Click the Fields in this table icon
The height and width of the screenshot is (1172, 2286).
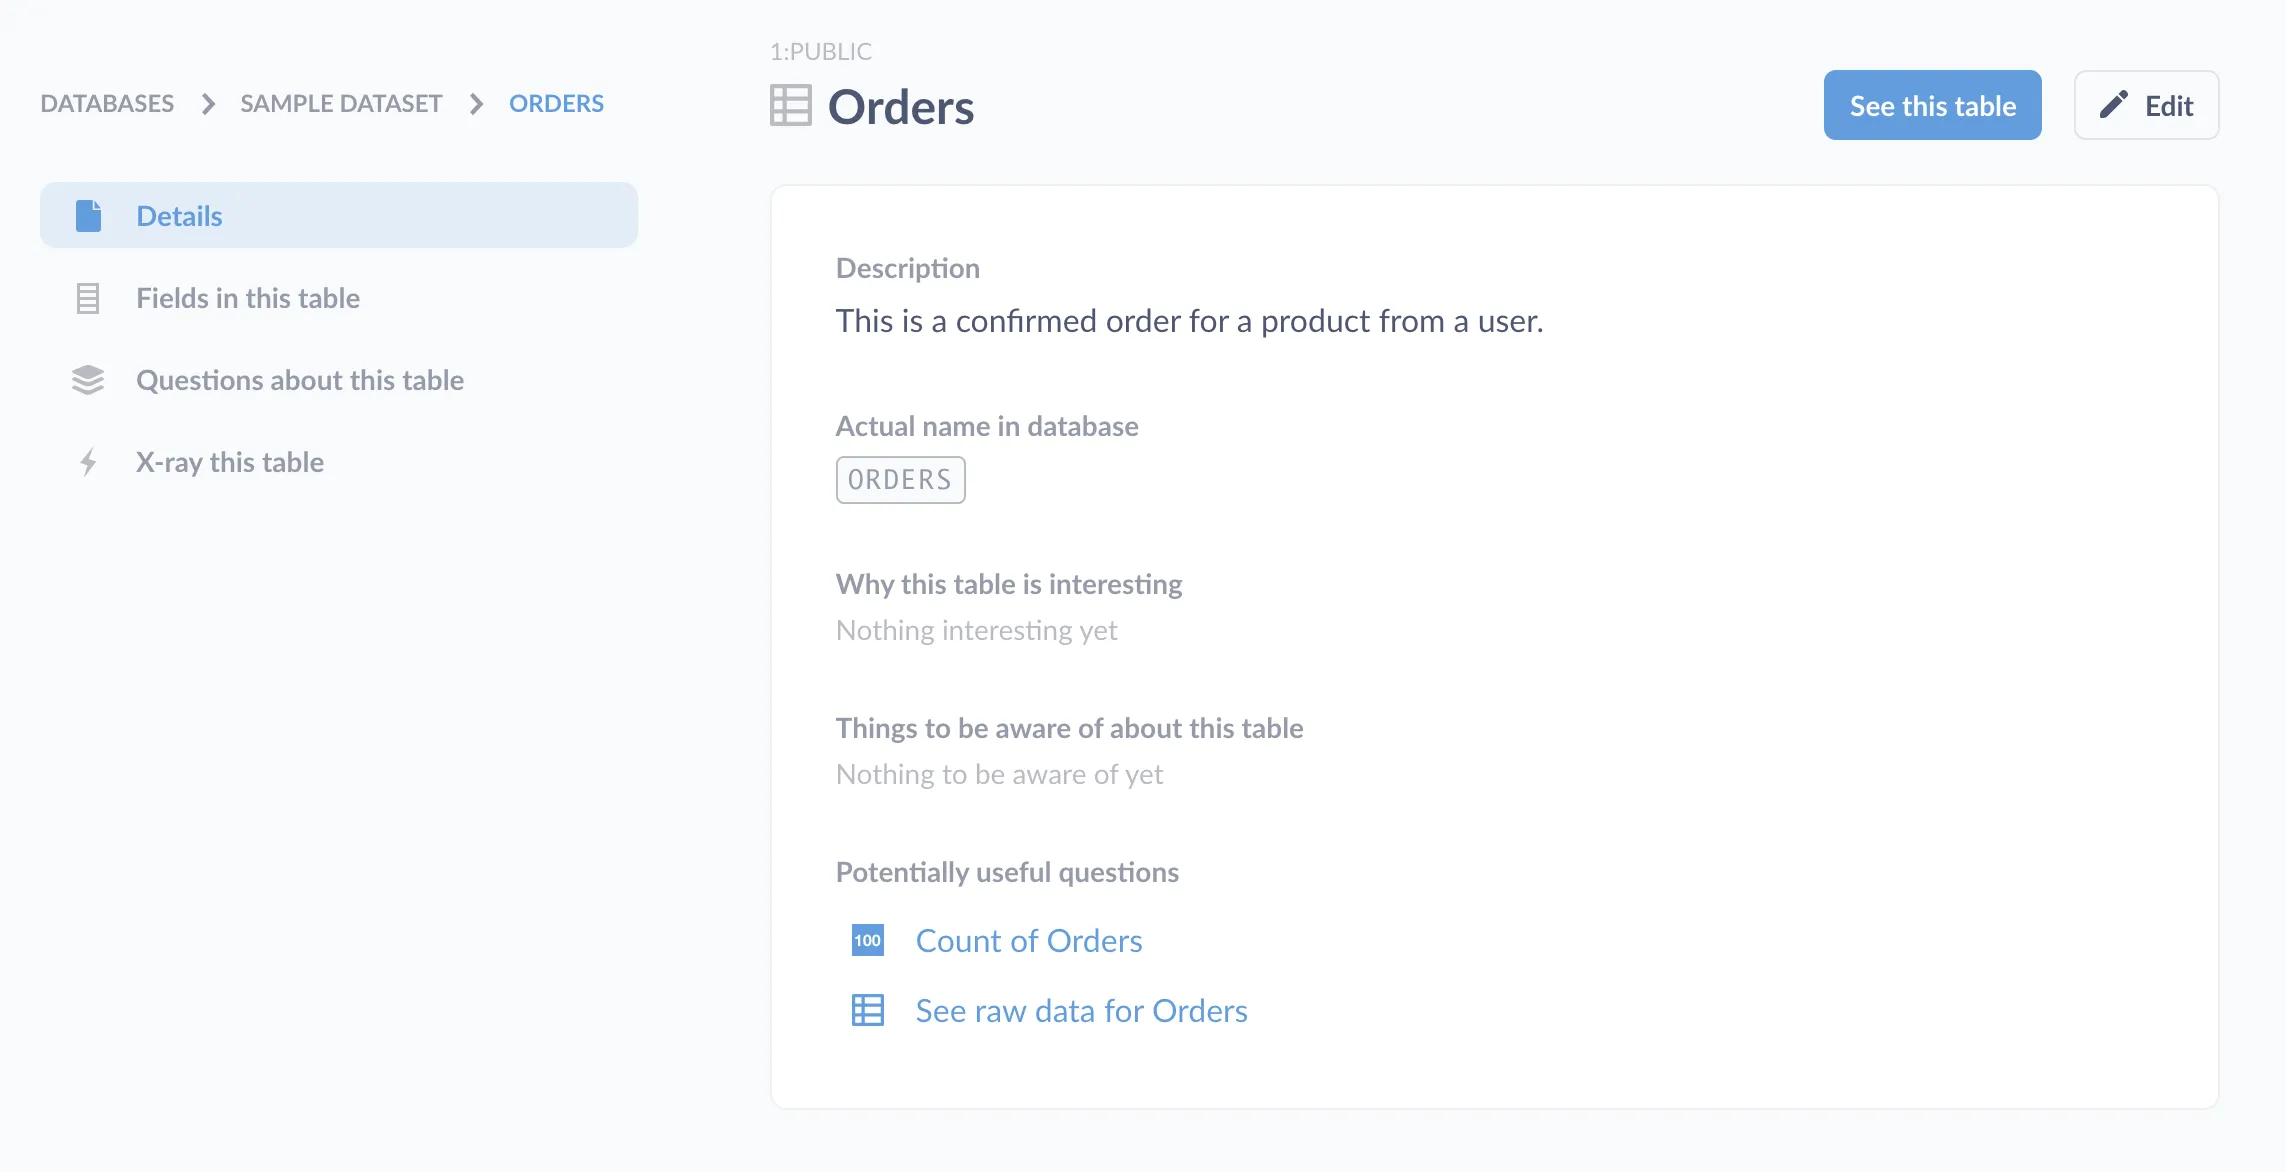click(x=89, y=297)
